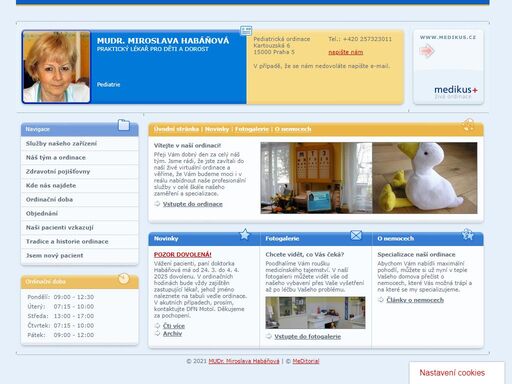Follow the Vstupte do fotogalerie link
This screenshot has width=512, height=384.
308,337
